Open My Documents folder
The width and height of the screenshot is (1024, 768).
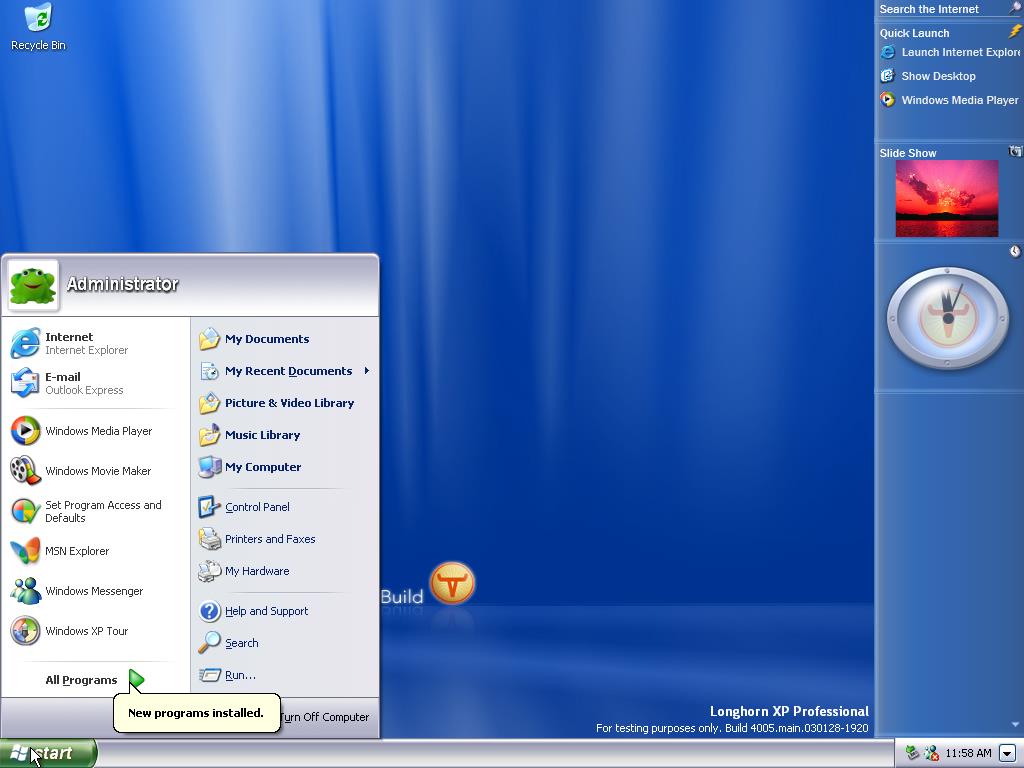(x=254, y=339)
